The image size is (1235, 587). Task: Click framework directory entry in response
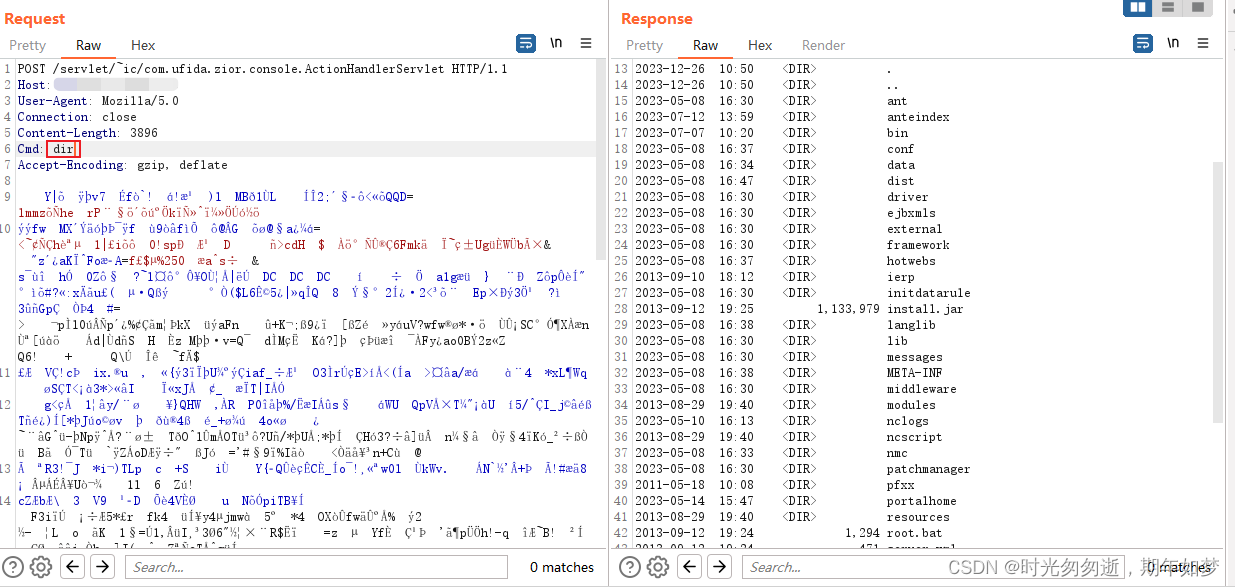[x=918, y=245]
